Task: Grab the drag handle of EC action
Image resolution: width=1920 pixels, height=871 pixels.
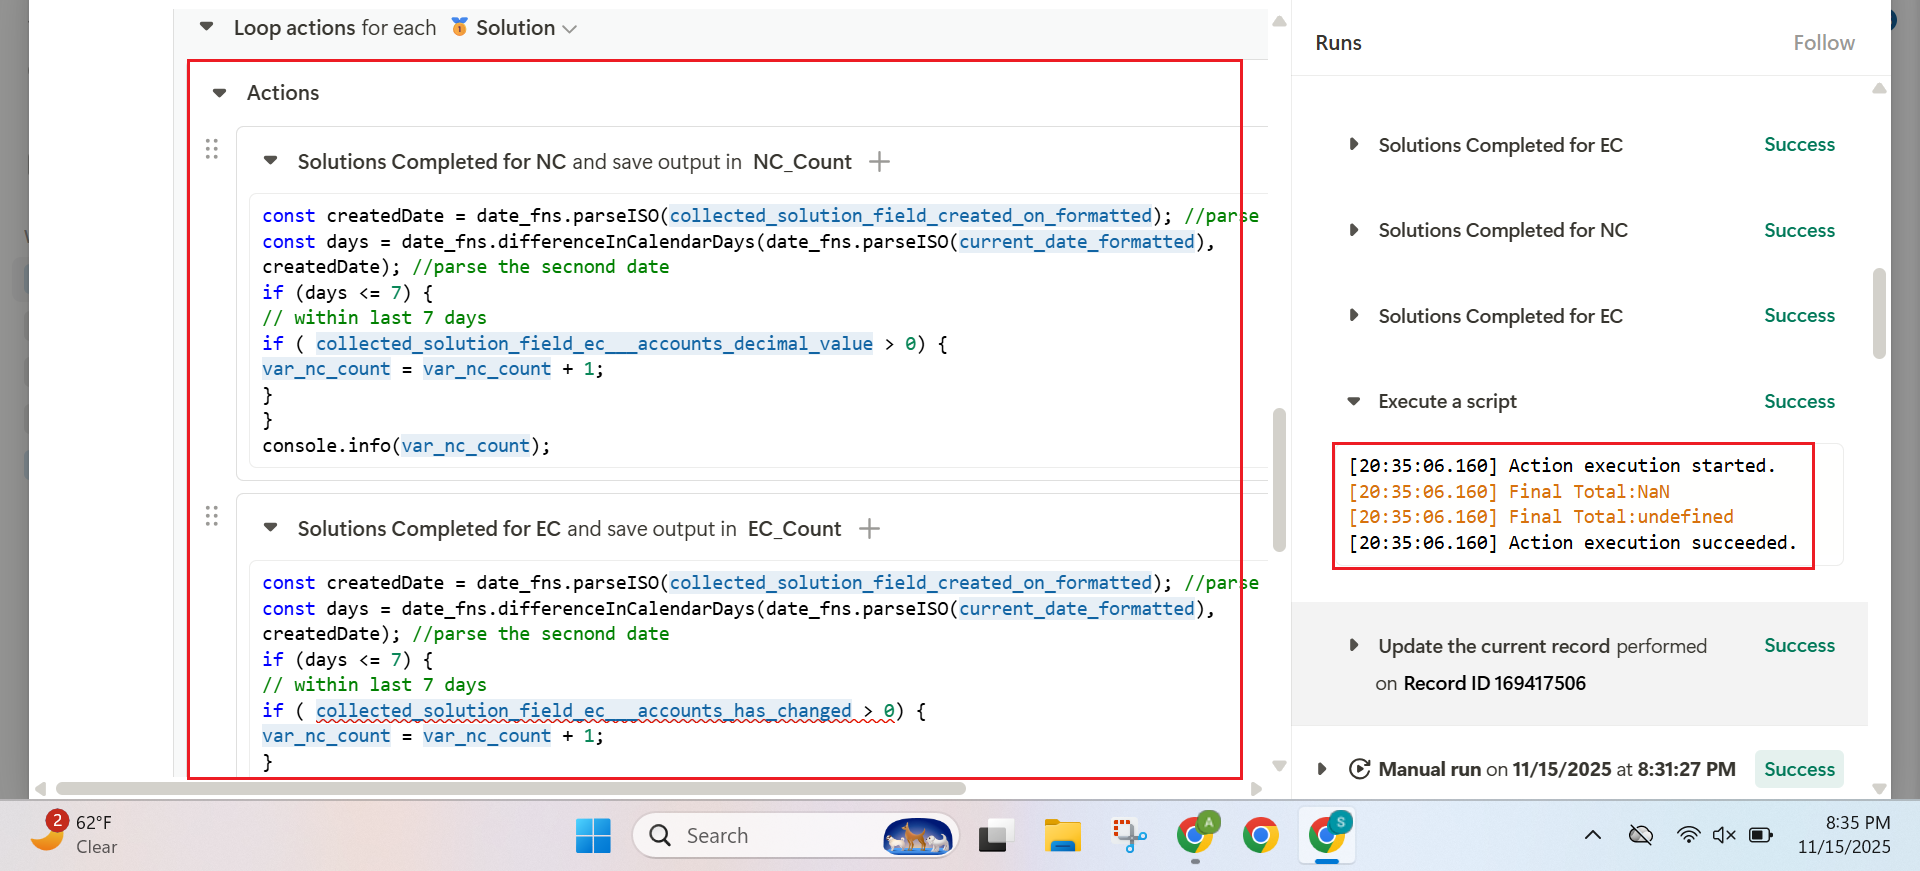Action: tap(212, 516)
